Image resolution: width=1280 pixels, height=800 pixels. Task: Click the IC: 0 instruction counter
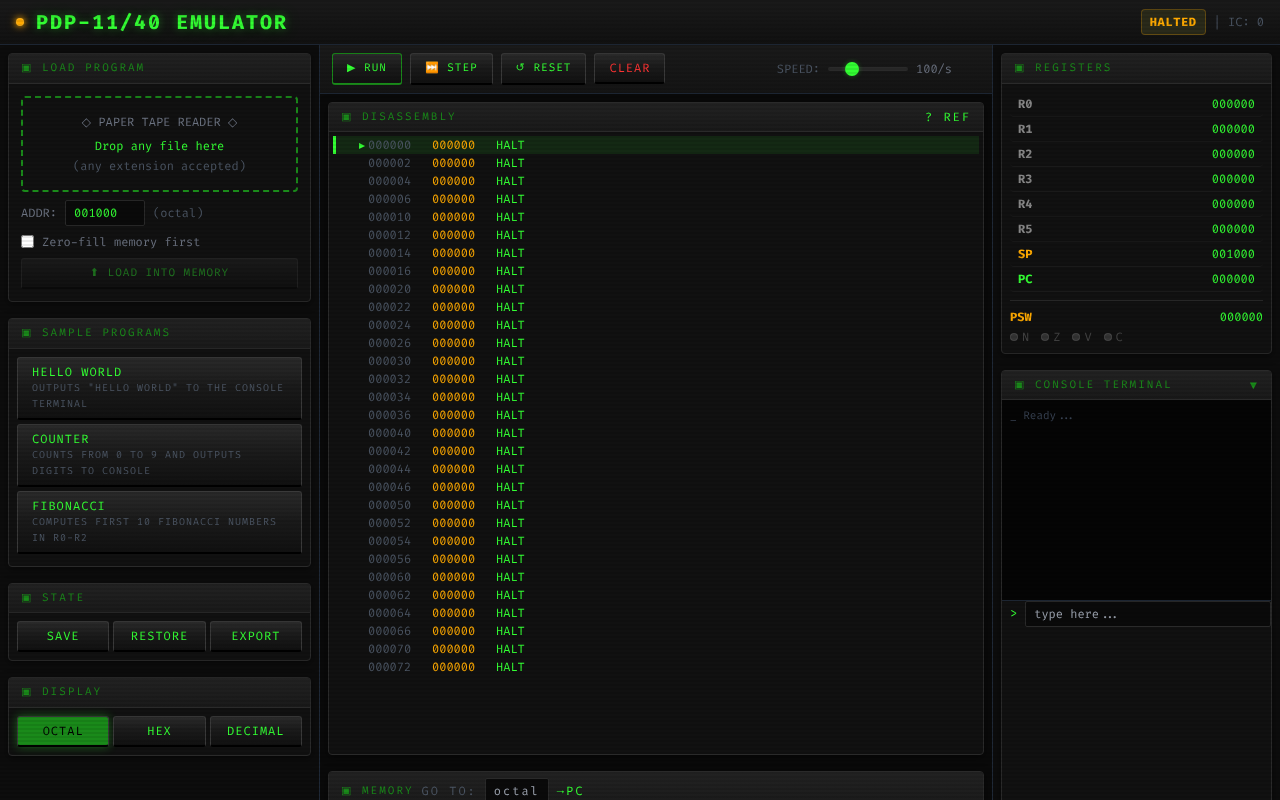coord(1246,22)
